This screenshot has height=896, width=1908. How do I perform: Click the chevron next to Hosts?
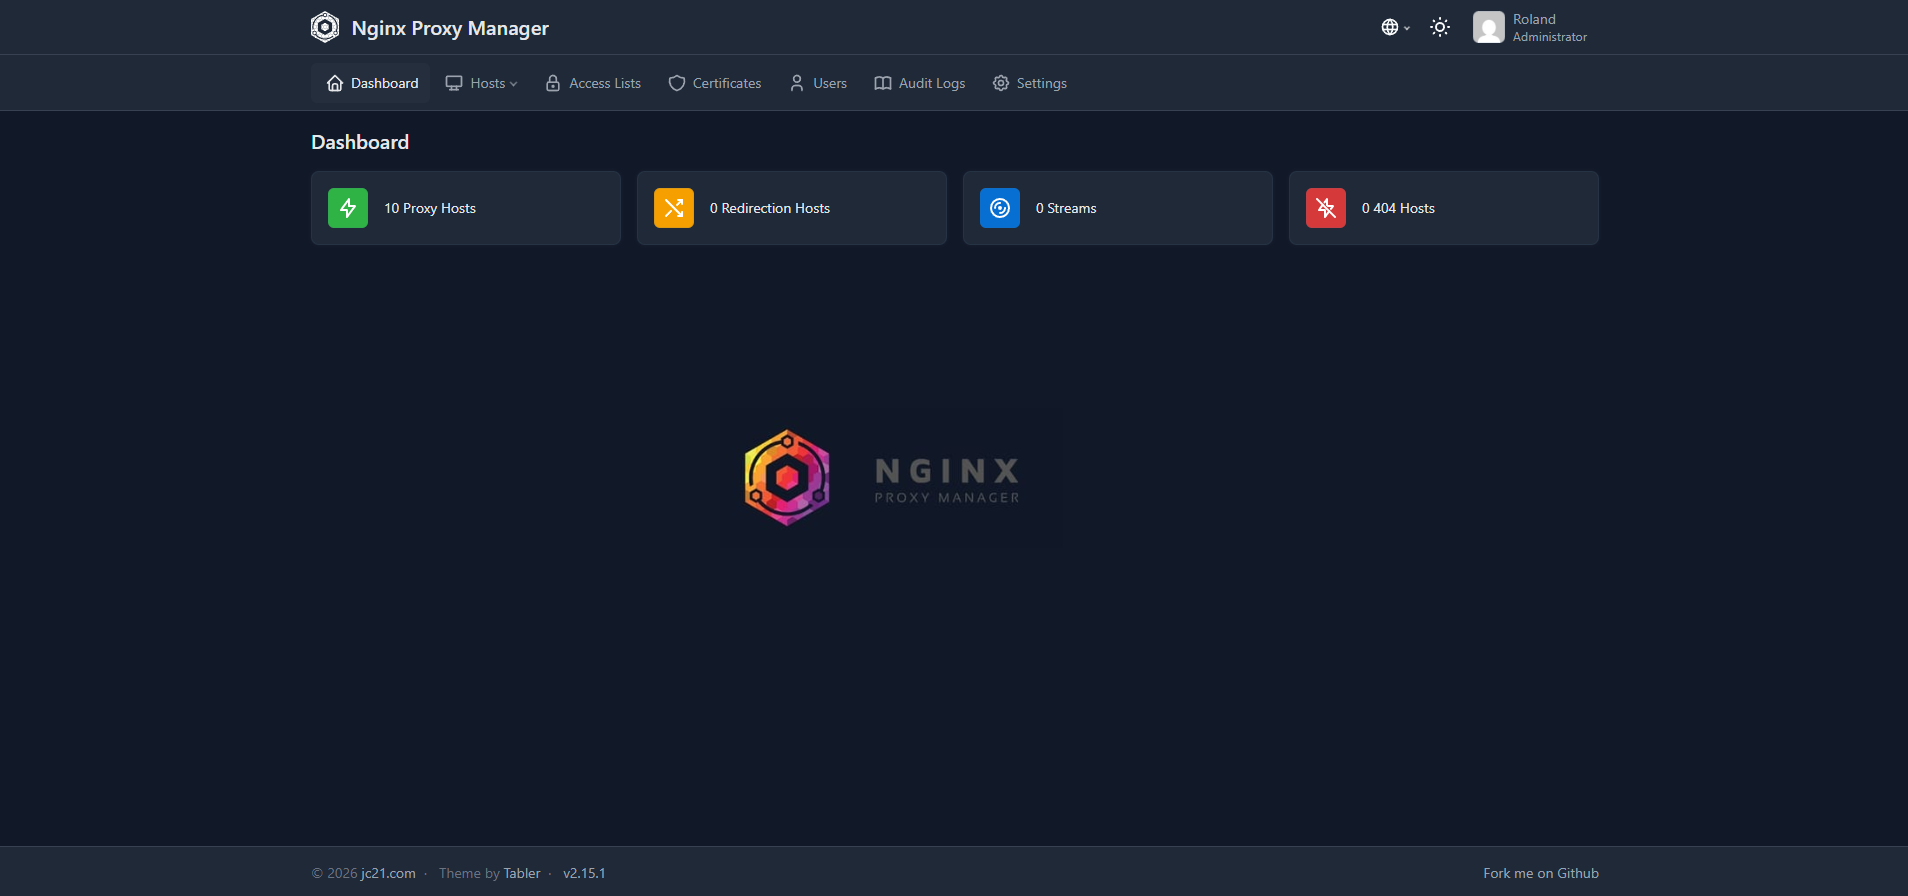(514, 84)
